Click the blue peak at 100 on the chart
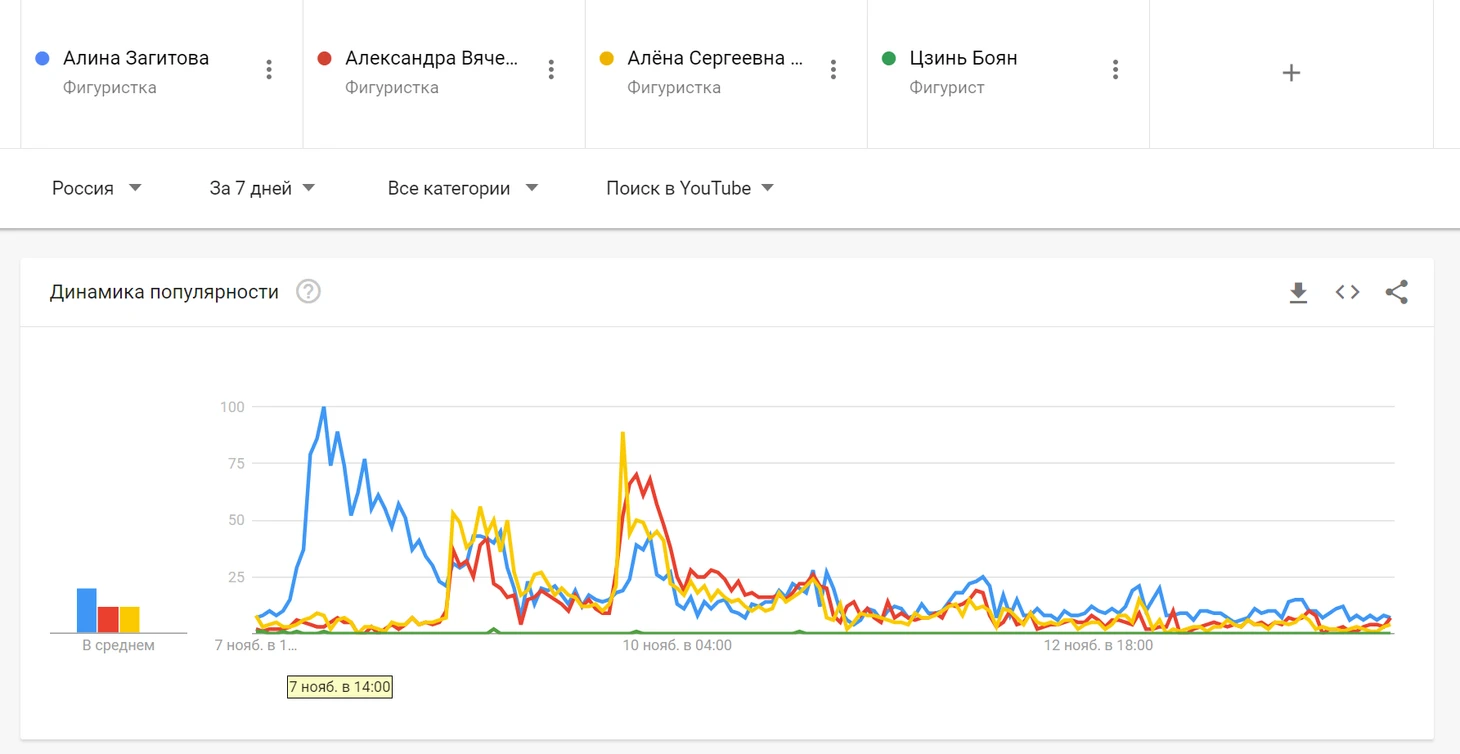This screenshot has width=1460, height=754. tap(323, 407)
